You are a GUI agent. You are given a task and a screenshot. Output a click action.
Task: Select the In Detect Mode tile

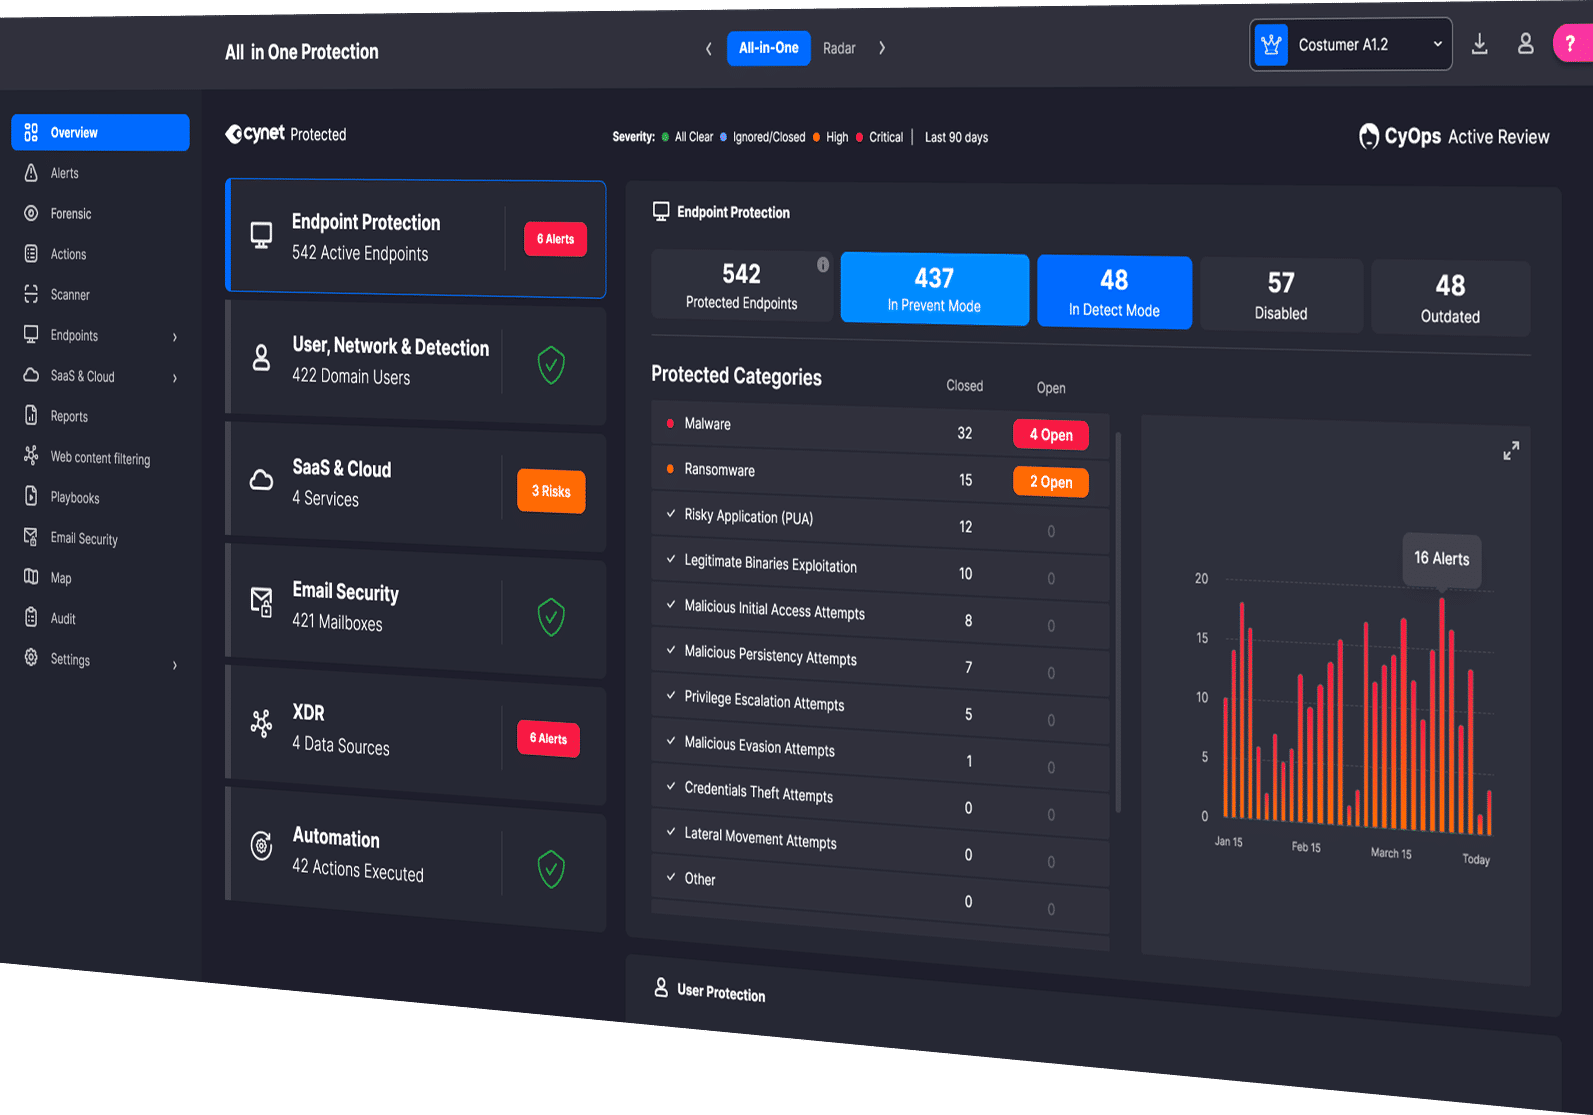coord(1114,292)
